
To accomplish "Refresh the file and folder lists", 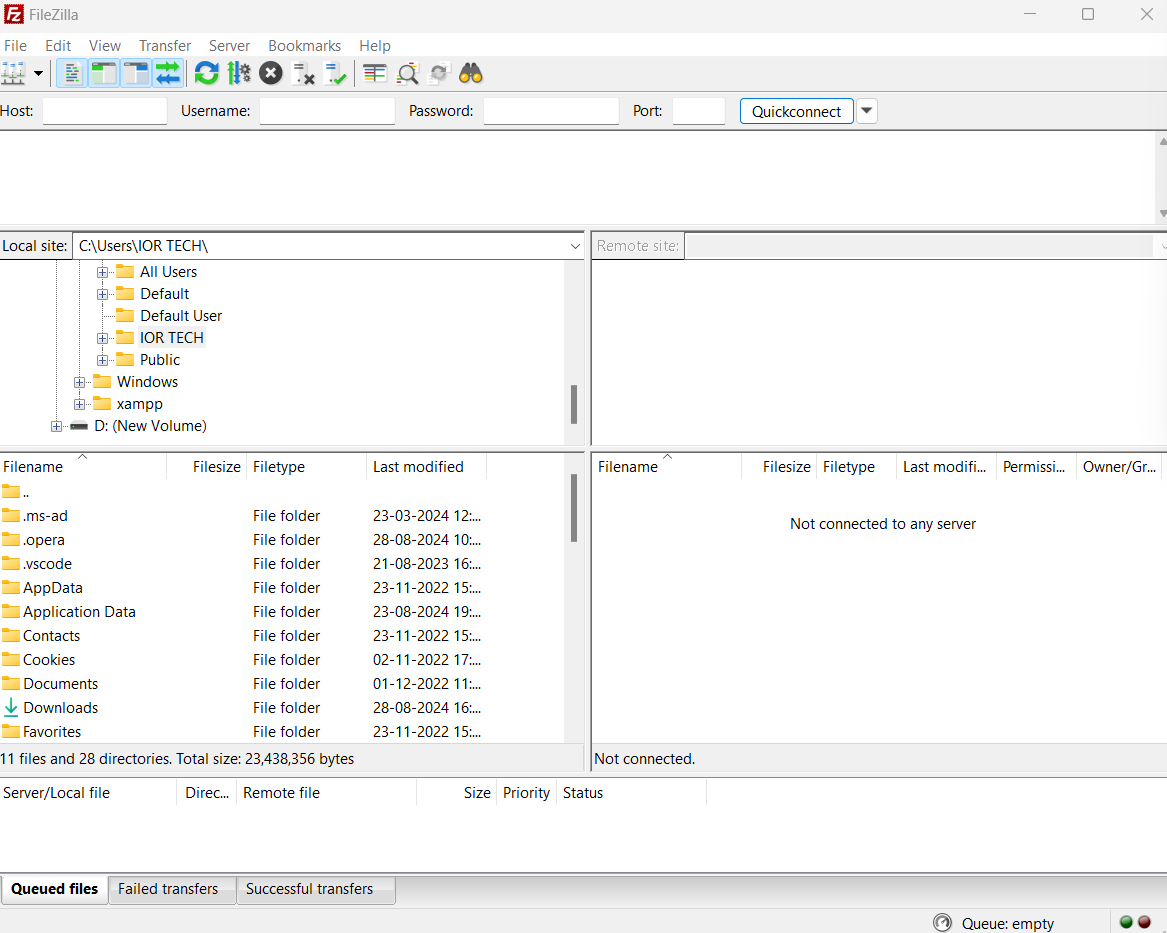I will pyautogui.click(x=207, y=74).
